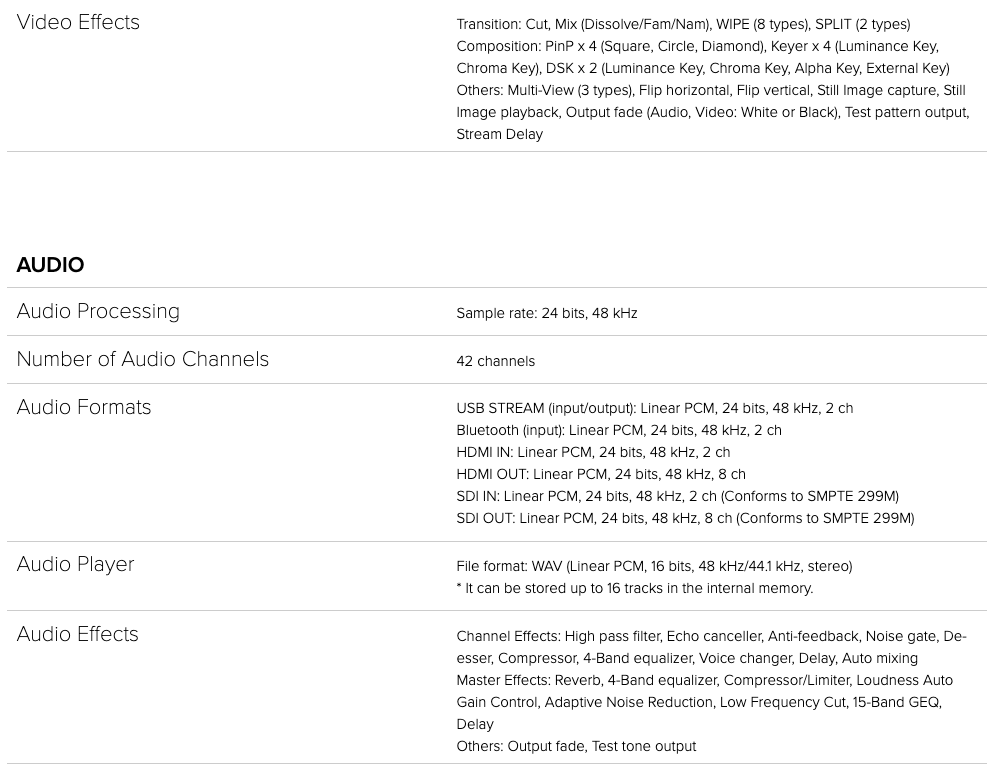Viewport: 999px width, 768px height.
Task: Click the Channel Effects description line
Action: tap(712, 647)
